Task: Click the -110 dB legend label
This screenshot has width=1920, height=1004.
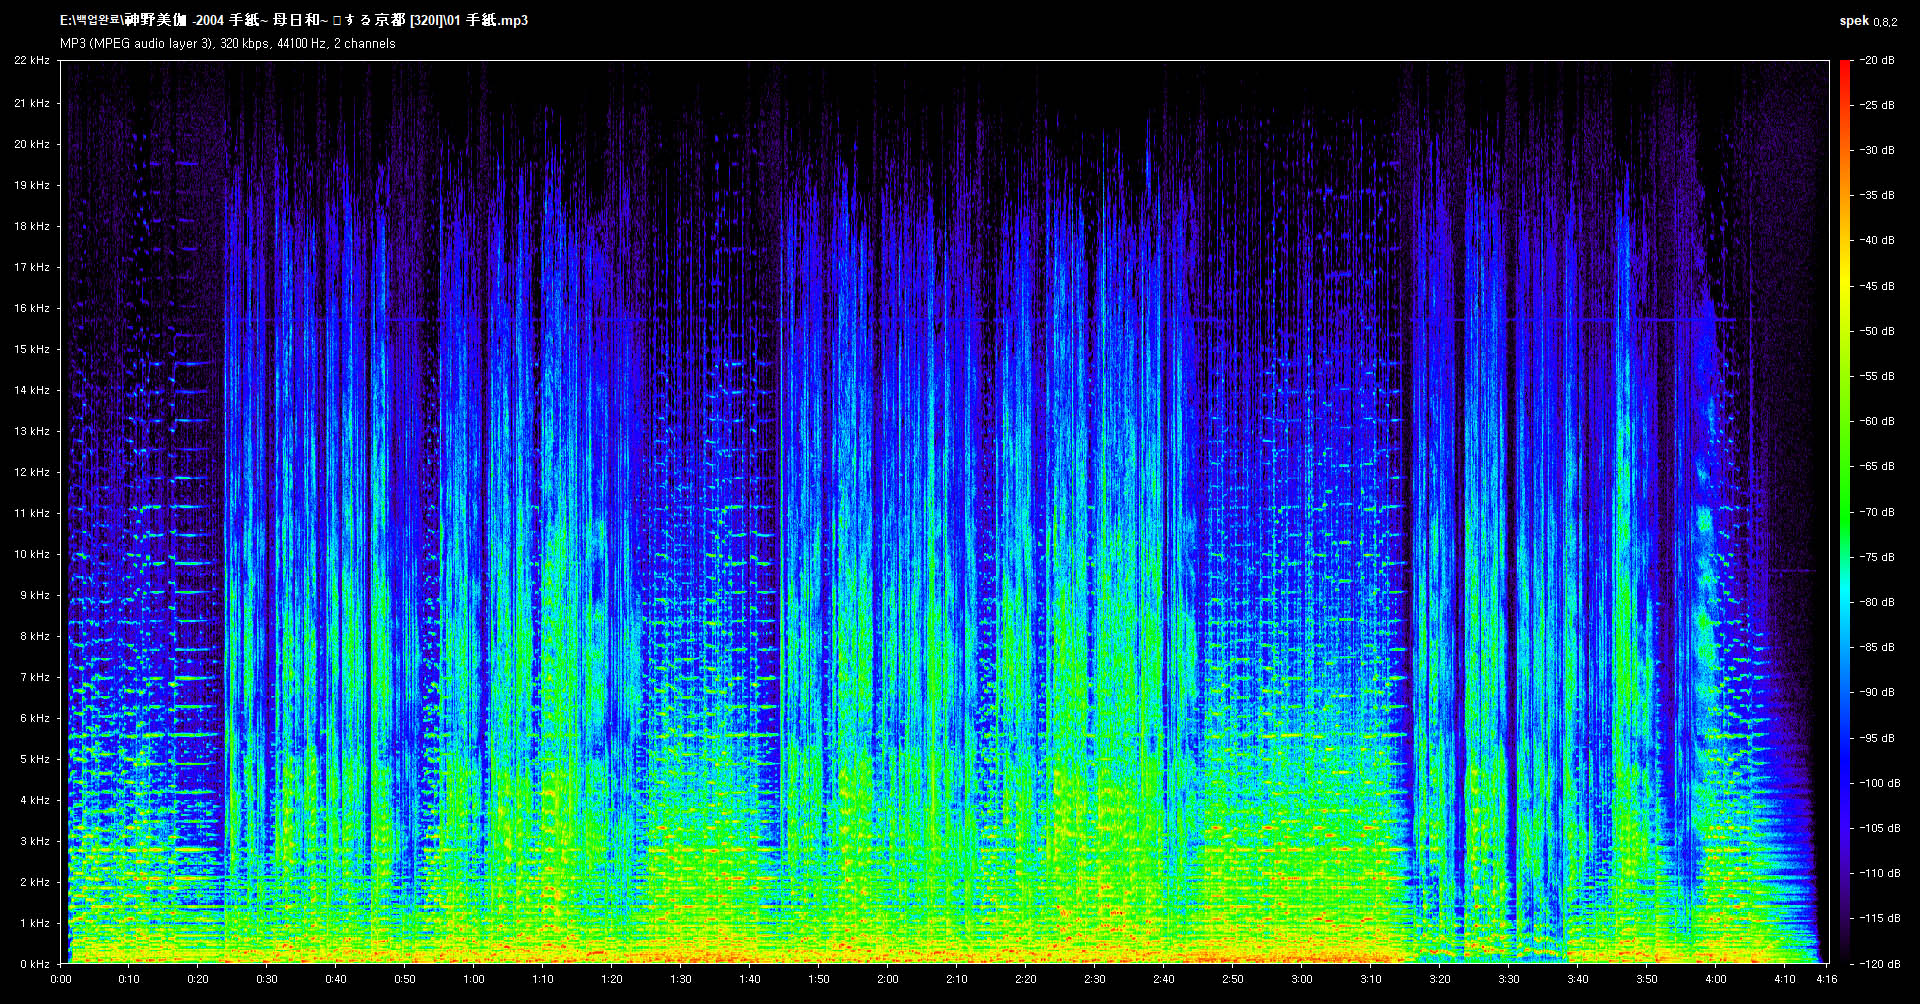Action: [1880, 873]
